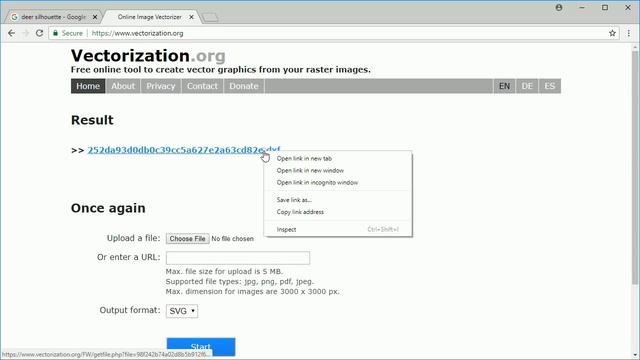Viewport: 640px width, 360px height.
Task: Focus the Or enter a URL field
Action: point(238,258)
